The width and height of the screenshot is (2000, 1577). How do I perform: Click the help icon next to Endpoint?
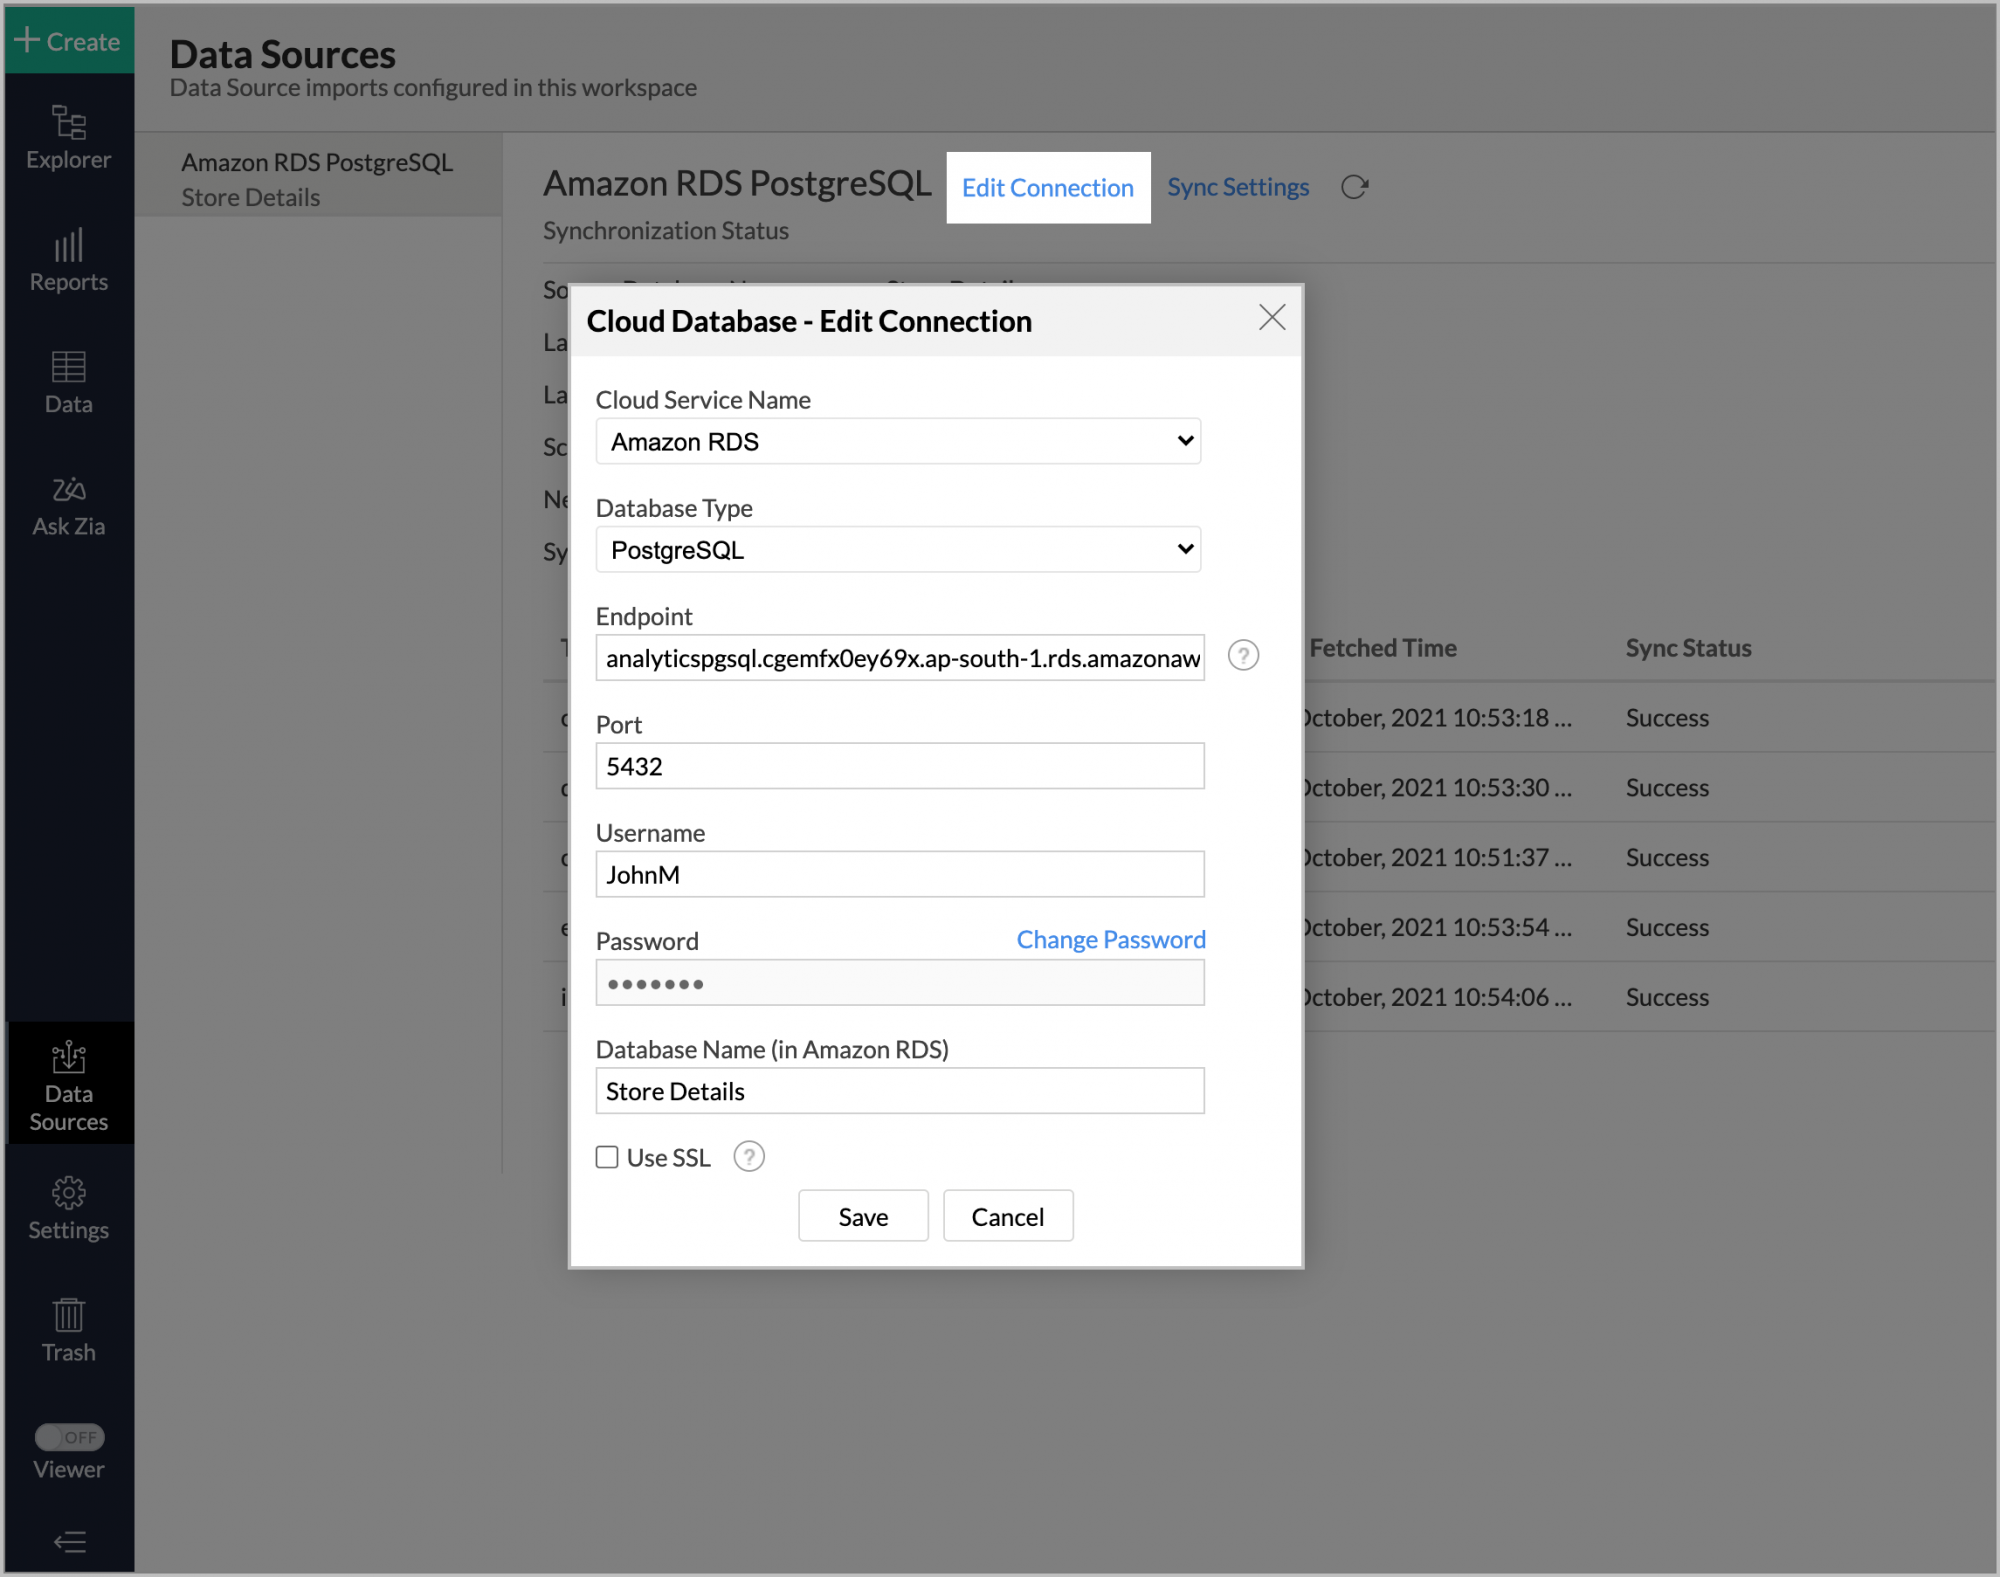coord(1243,656)
